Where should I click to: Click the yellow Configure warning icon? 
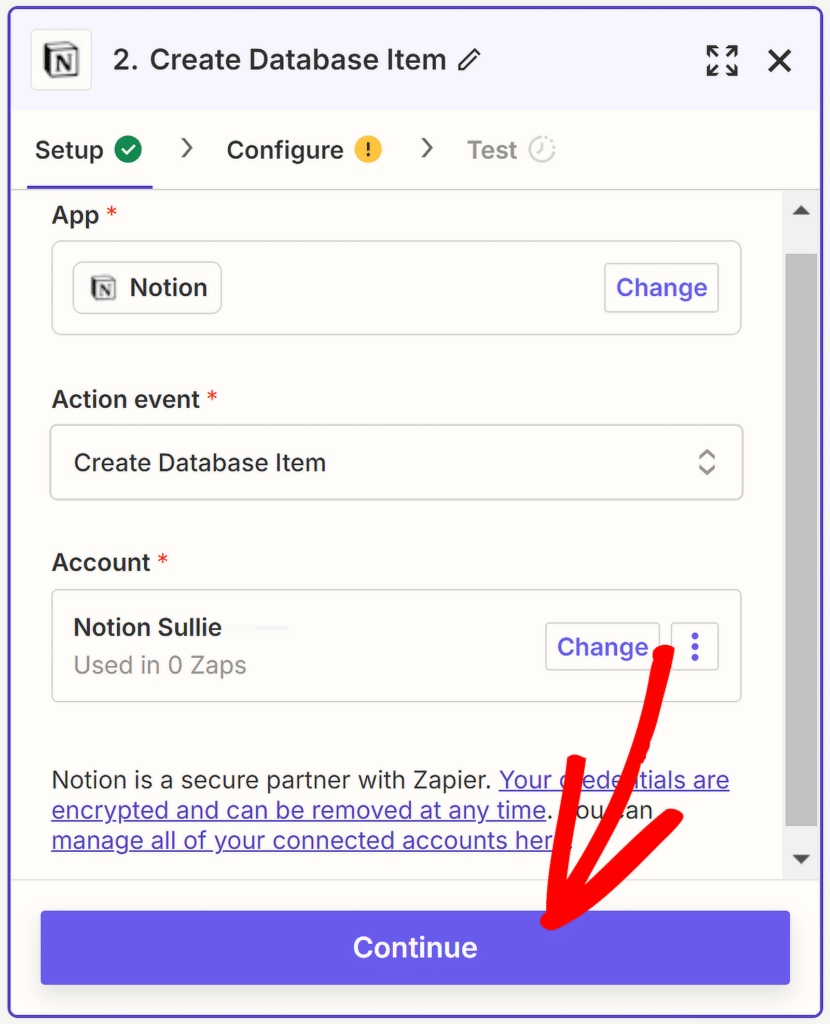[x=368, y=150]
